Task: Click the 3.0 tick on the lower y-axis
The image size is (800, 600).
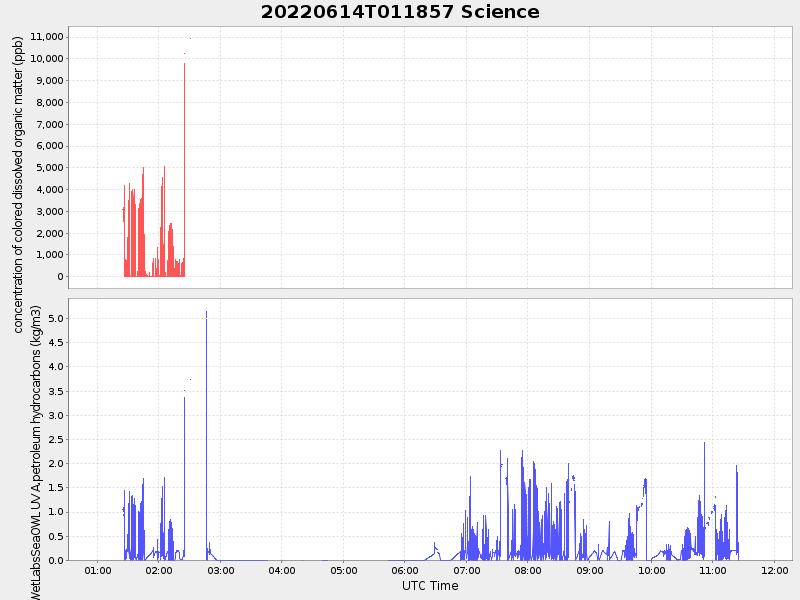Action: (56, 415)
